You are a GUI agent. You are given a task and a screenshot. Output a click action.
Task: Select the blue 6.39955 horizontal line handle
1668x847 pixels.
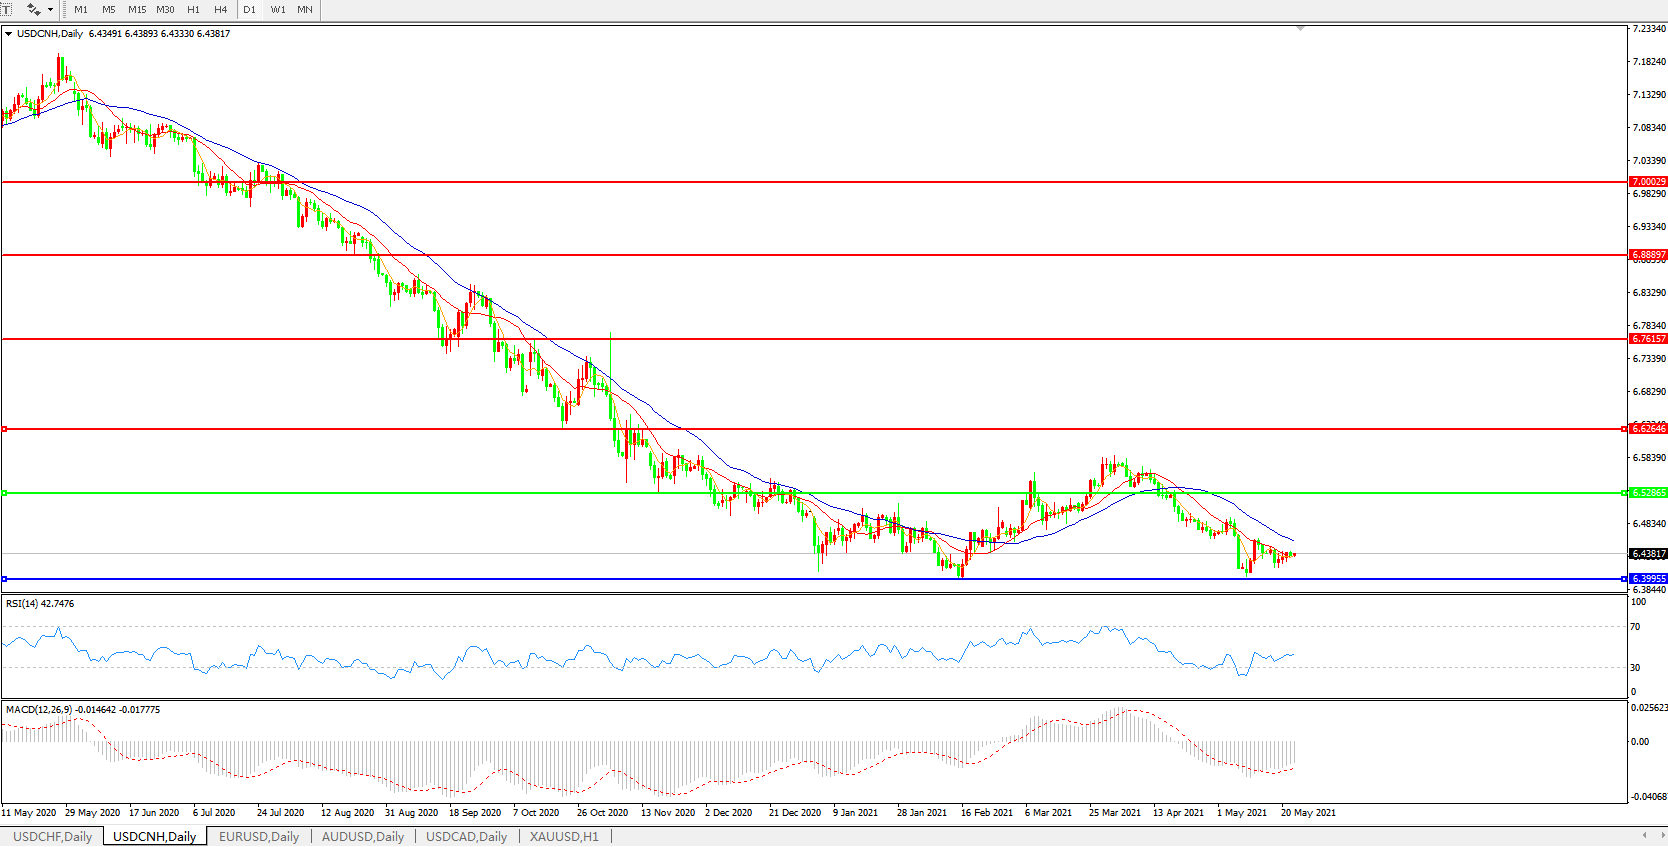click(x=5, y=579)
